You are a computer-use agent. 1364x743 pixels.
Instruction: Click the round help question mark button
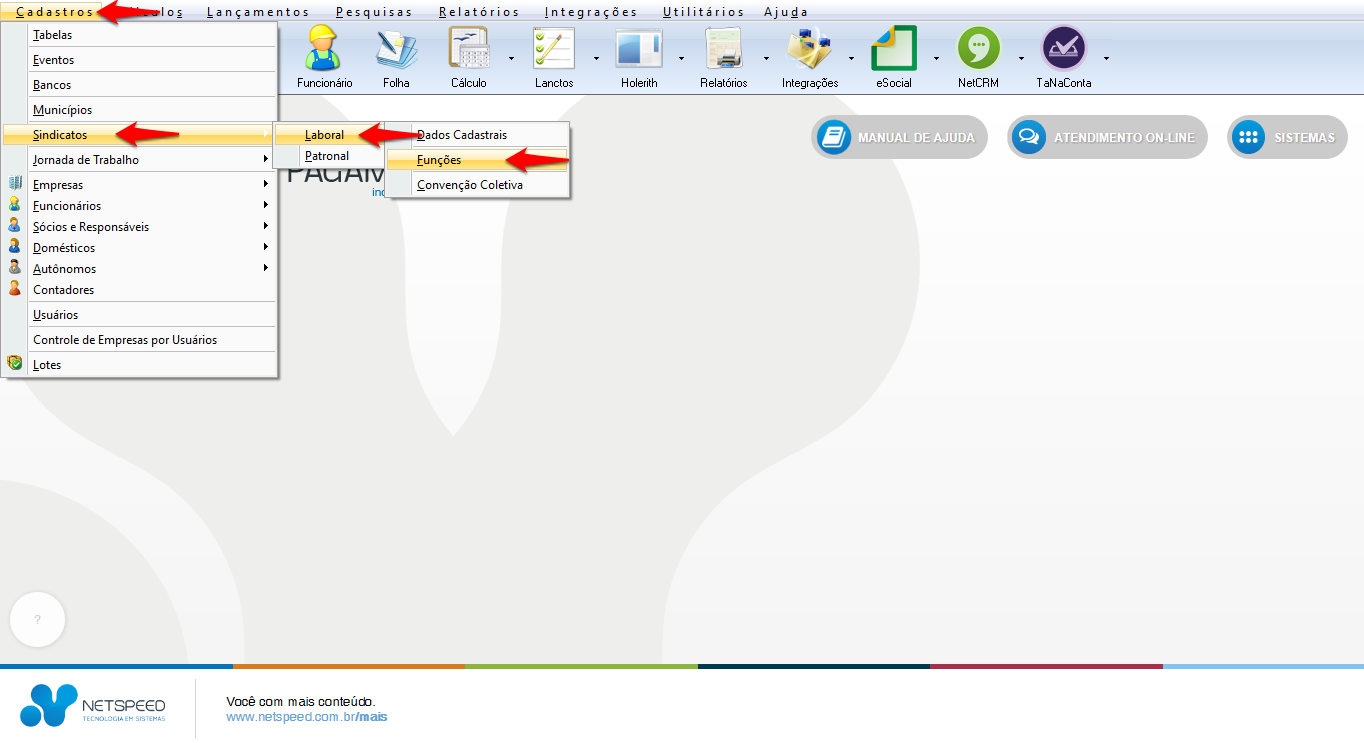[38, 620]
